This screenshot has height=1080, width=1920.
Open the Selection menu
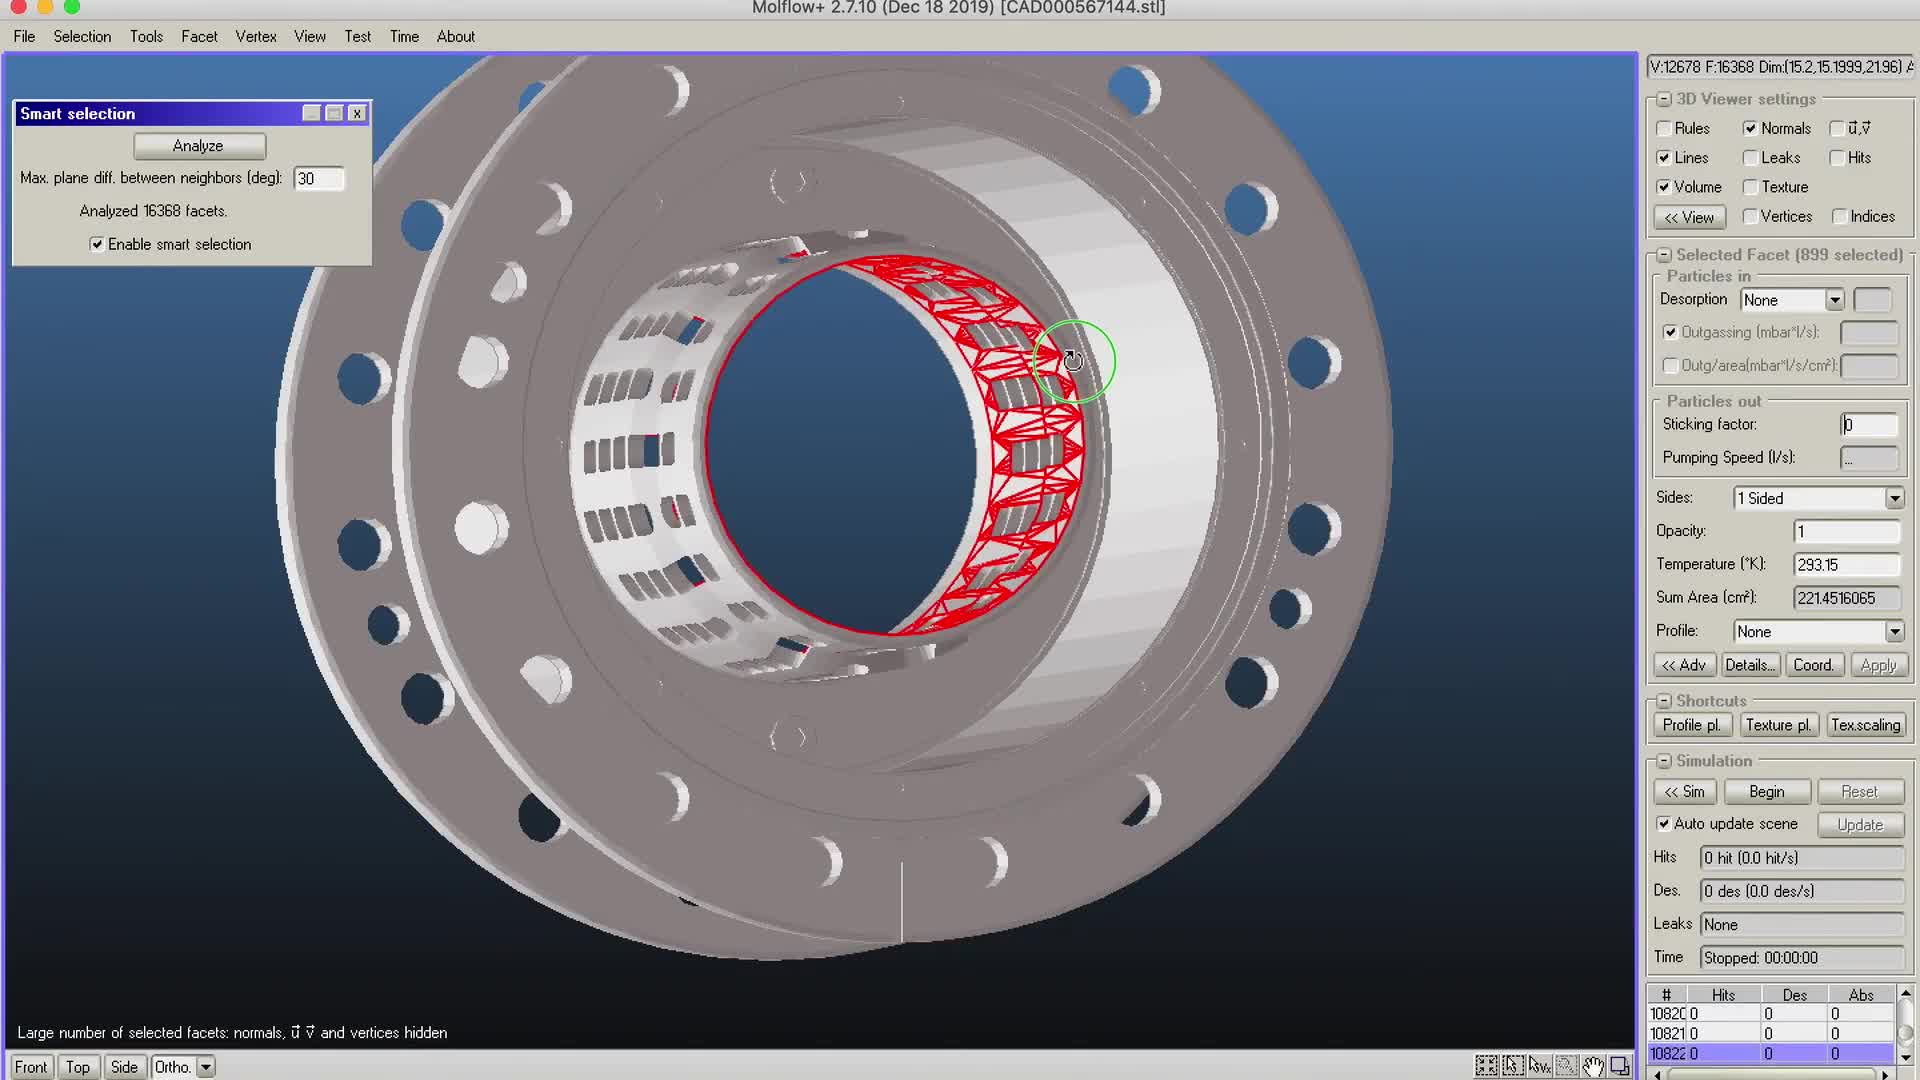coord(82,36)
